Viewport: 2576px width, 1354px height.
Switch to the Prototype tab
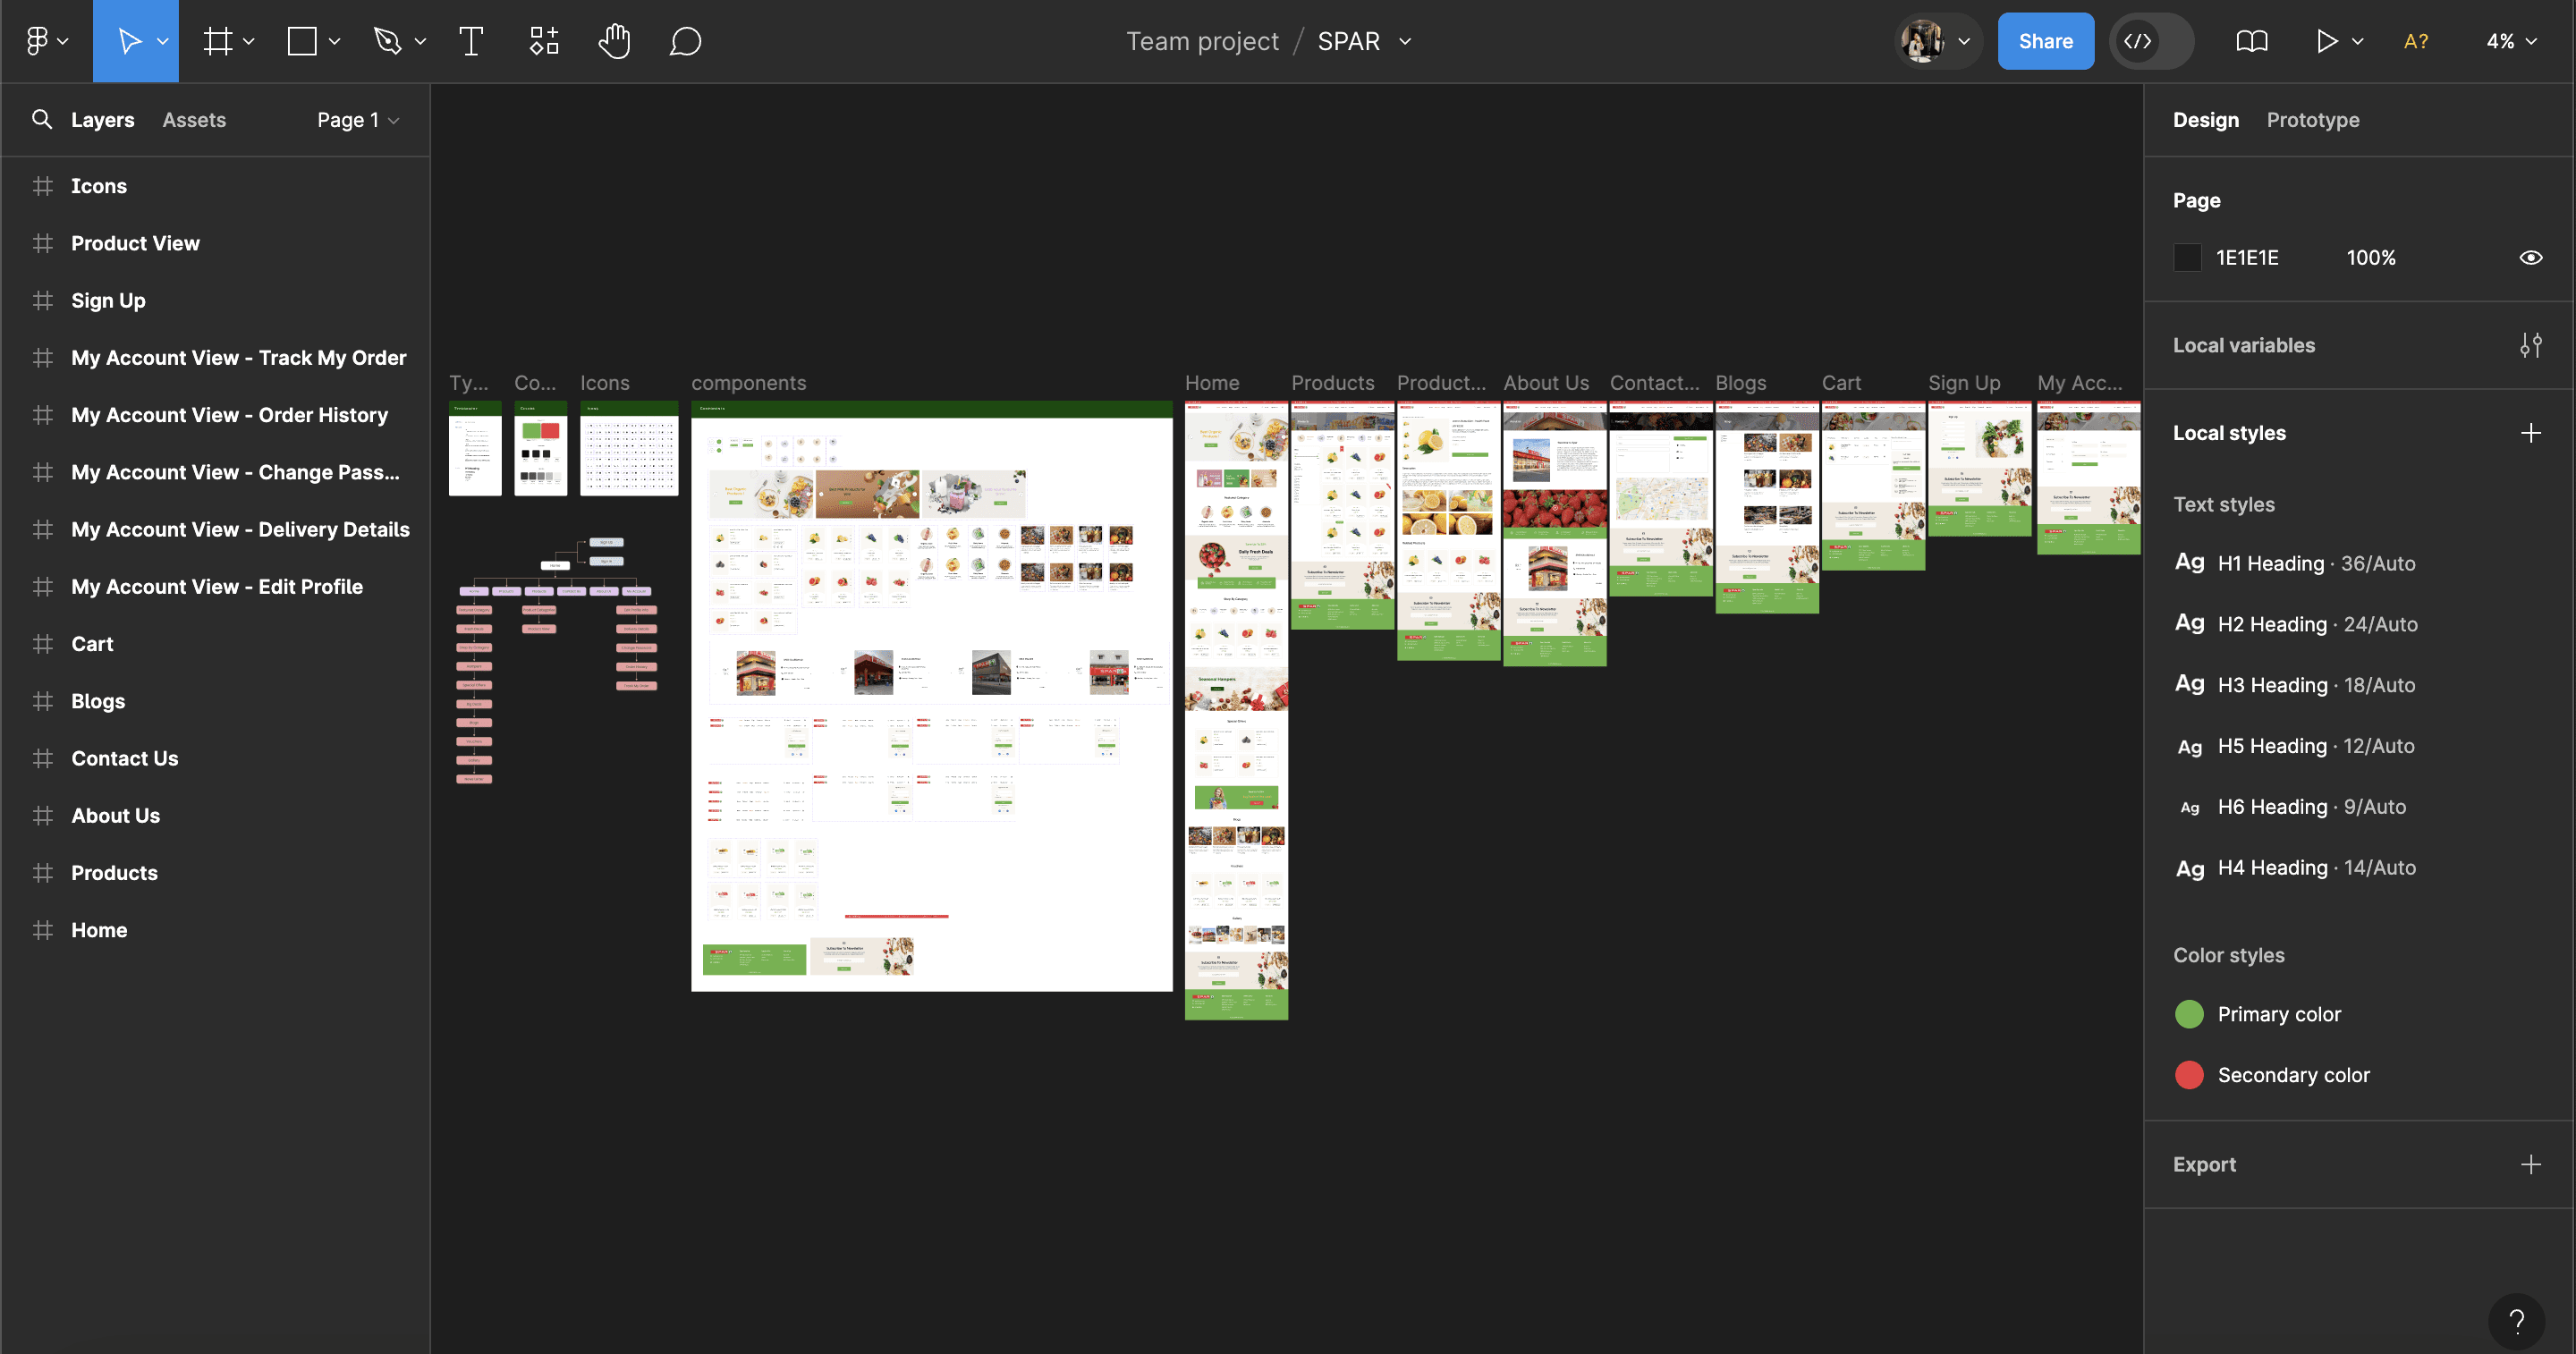coord(2313,119)
